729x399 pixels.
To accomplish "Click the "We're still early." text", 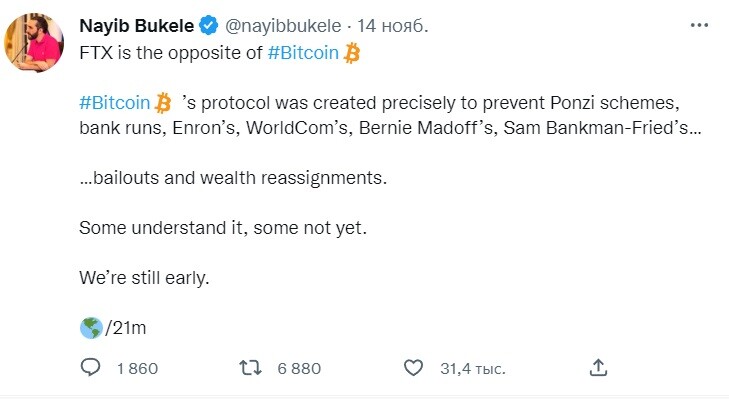I will click(x=145, y=278).
